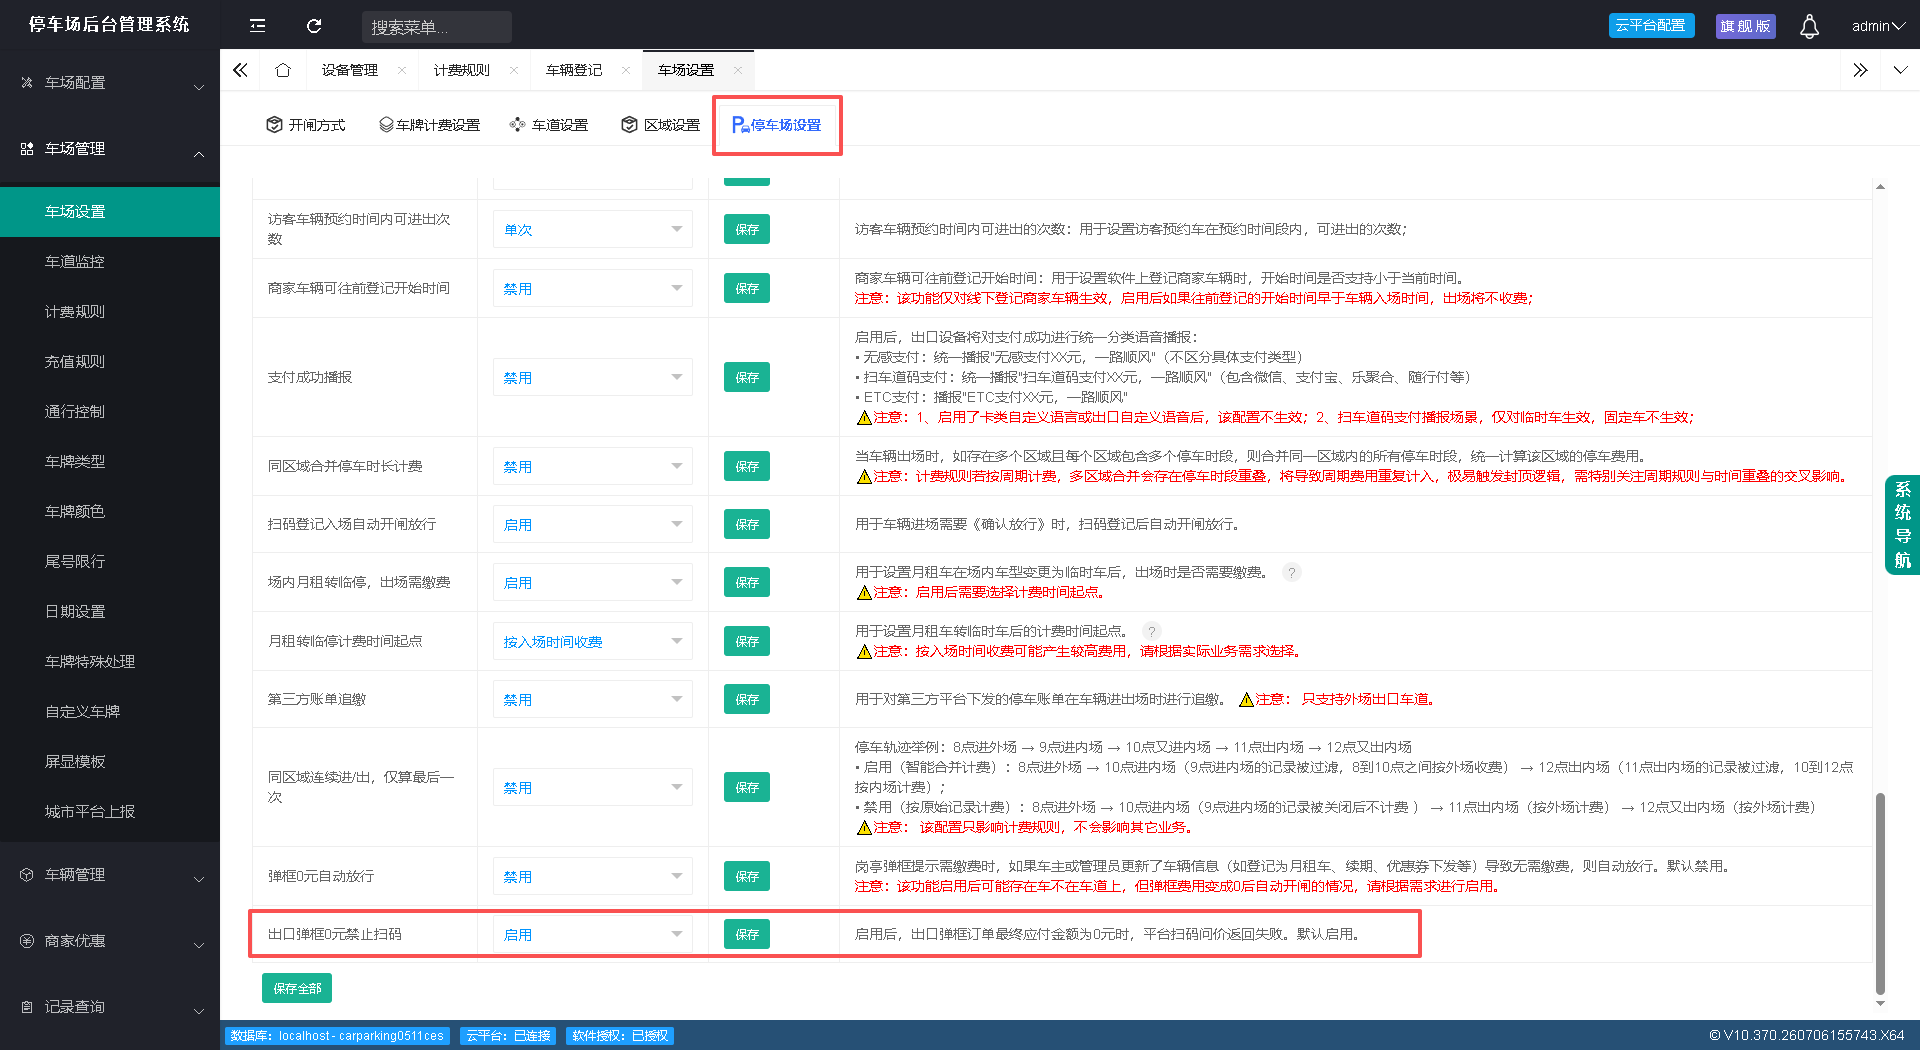
Task: Open dropdown for 出口弹框0元禁止扫码
Action: (592, 934)
